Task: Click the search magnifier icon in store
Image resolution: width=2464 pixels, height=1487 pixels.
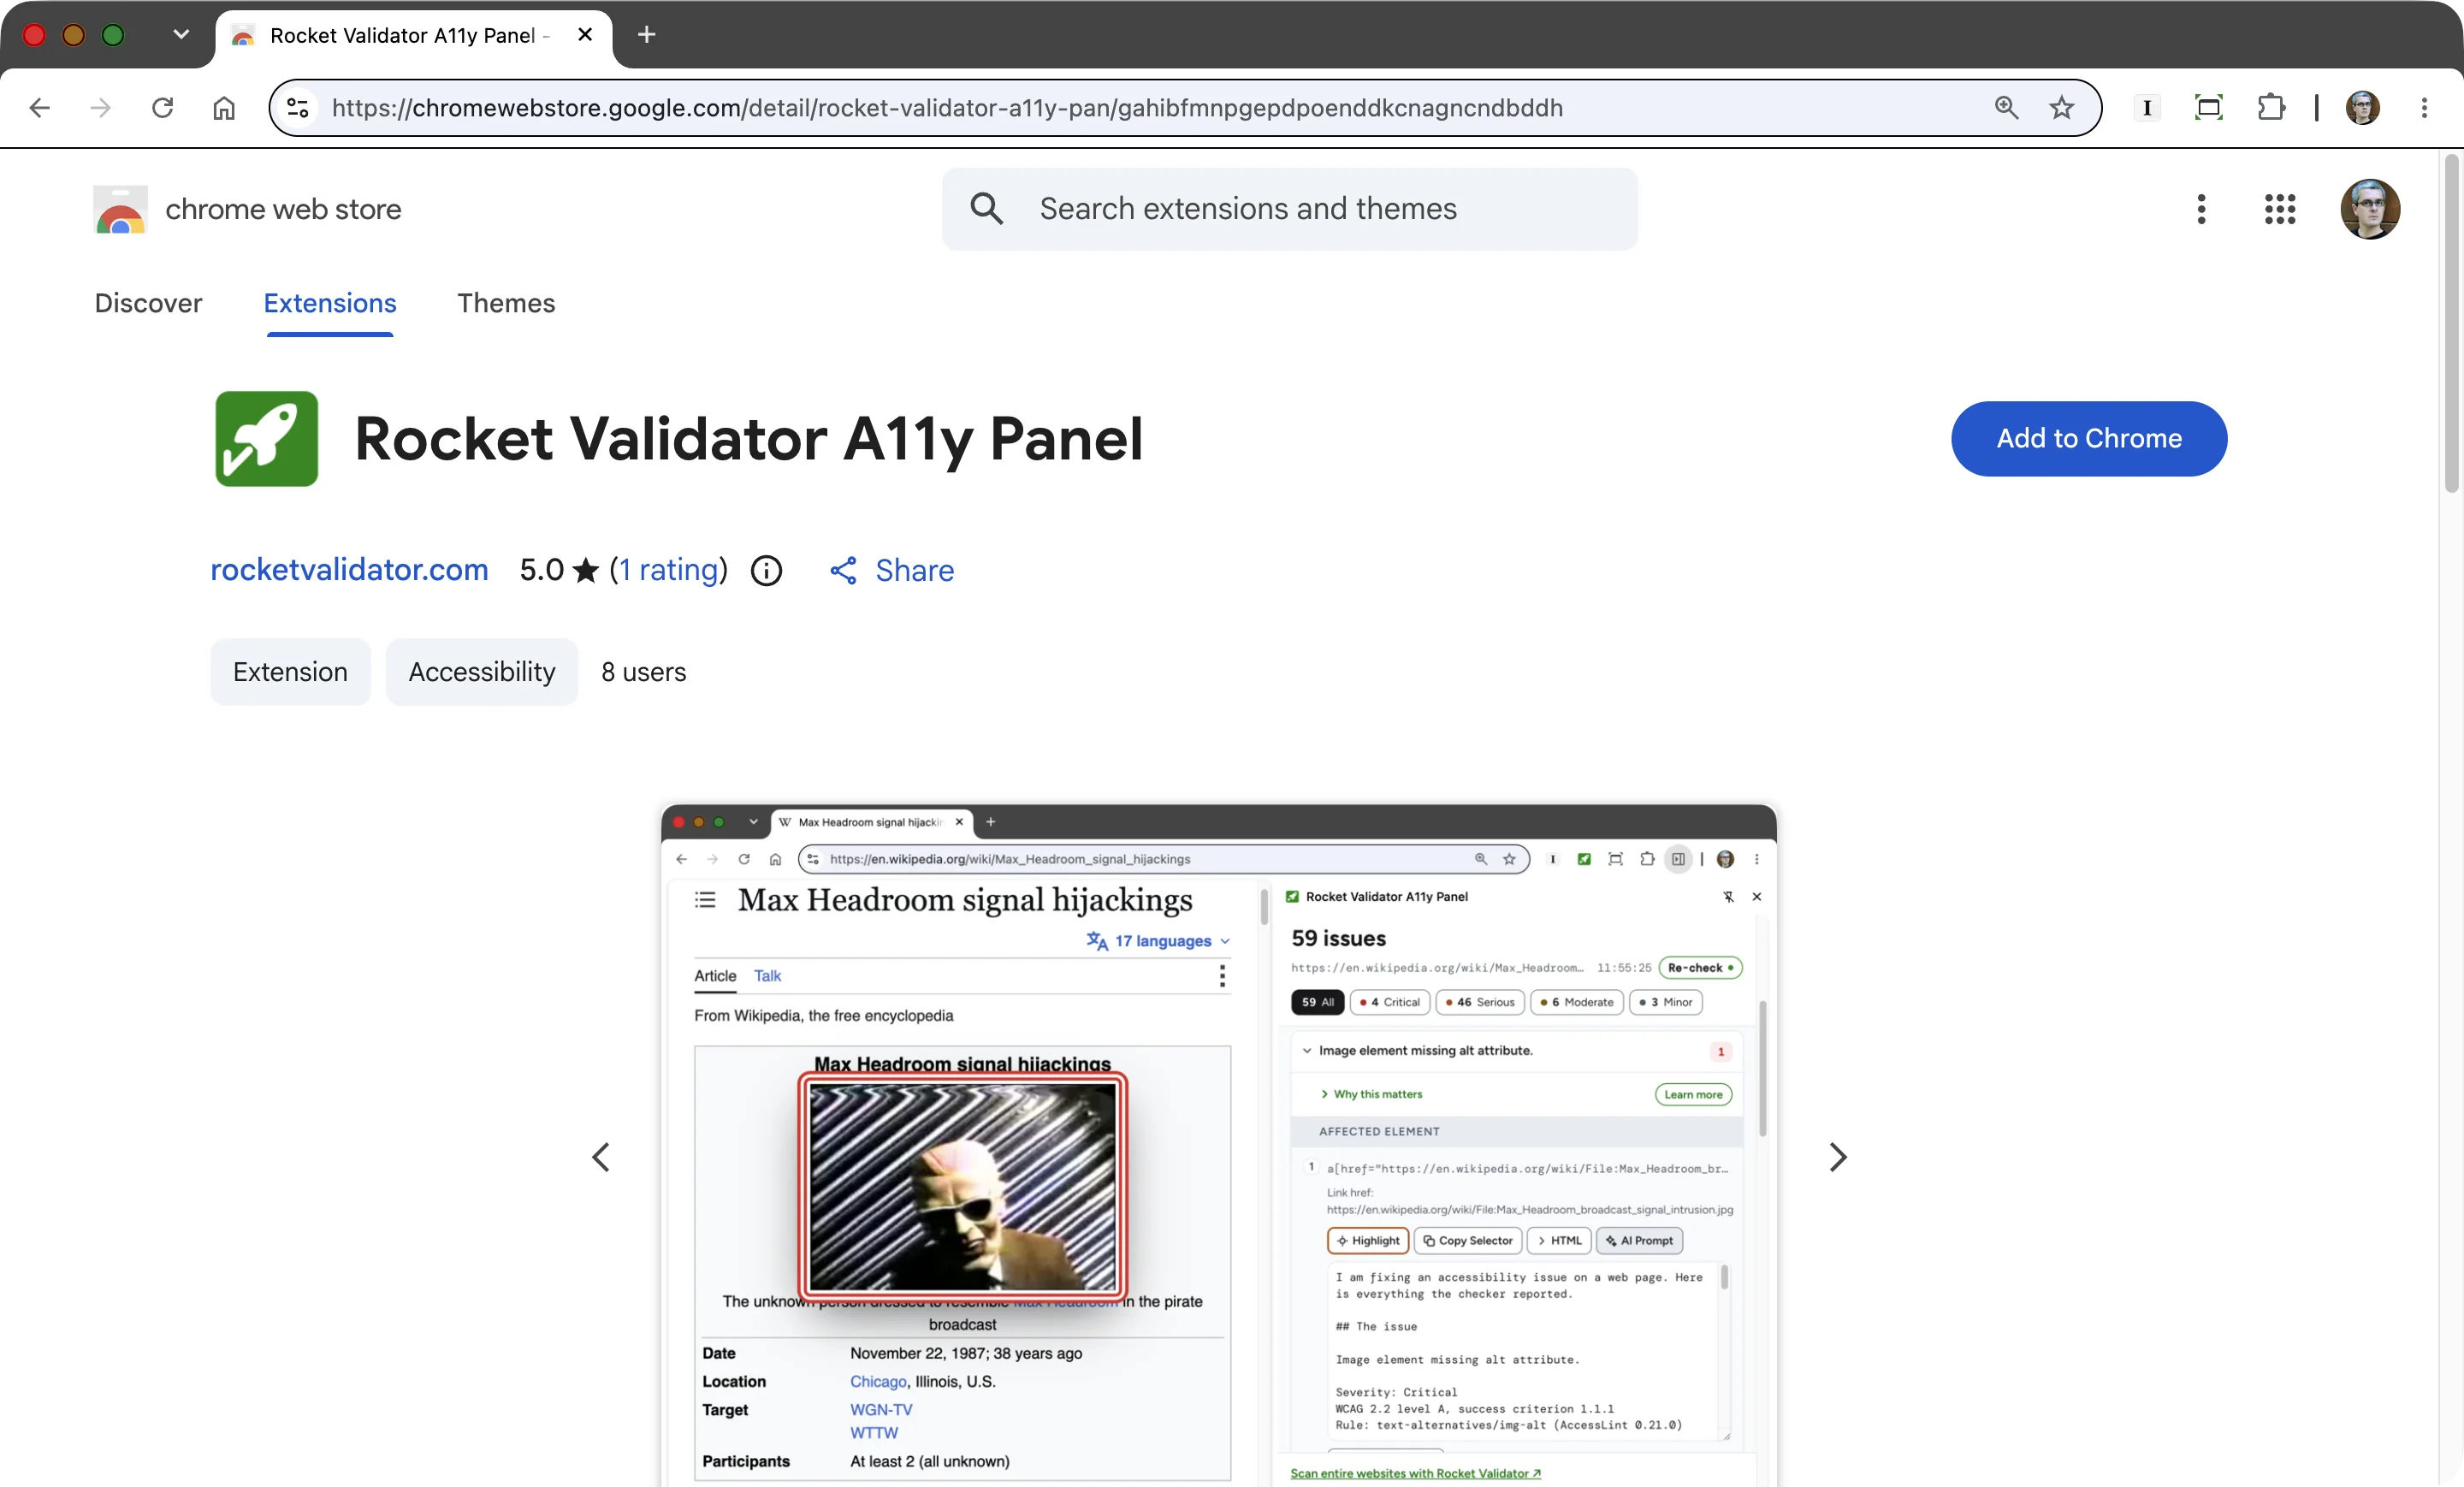Action: pos(986,209)
